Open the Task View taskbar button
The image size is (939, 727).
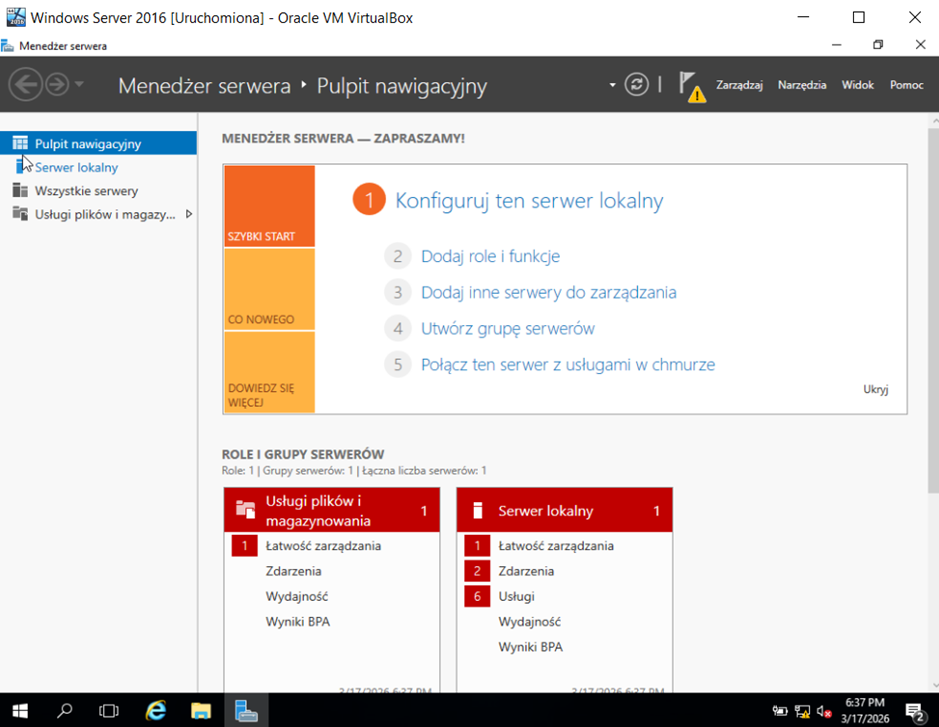(x=109, y=711)
